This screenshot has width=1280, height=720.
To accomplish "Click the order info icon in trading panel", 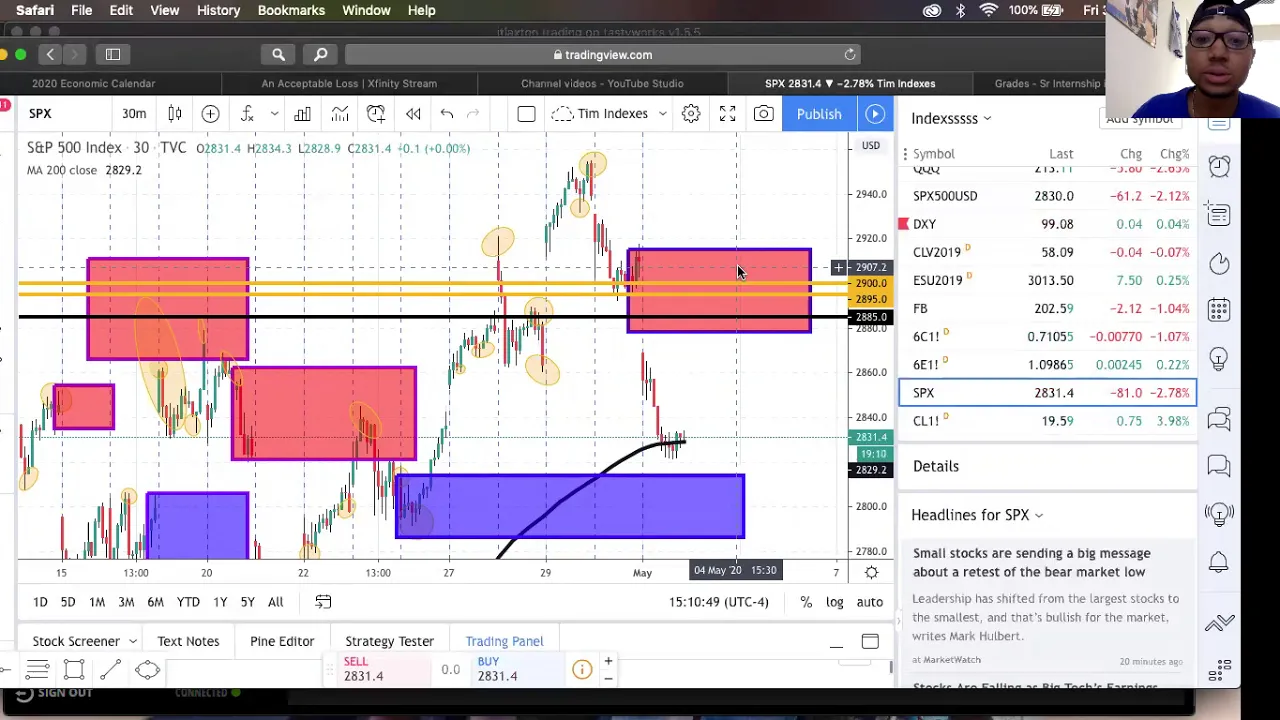I will click(582, 670).
